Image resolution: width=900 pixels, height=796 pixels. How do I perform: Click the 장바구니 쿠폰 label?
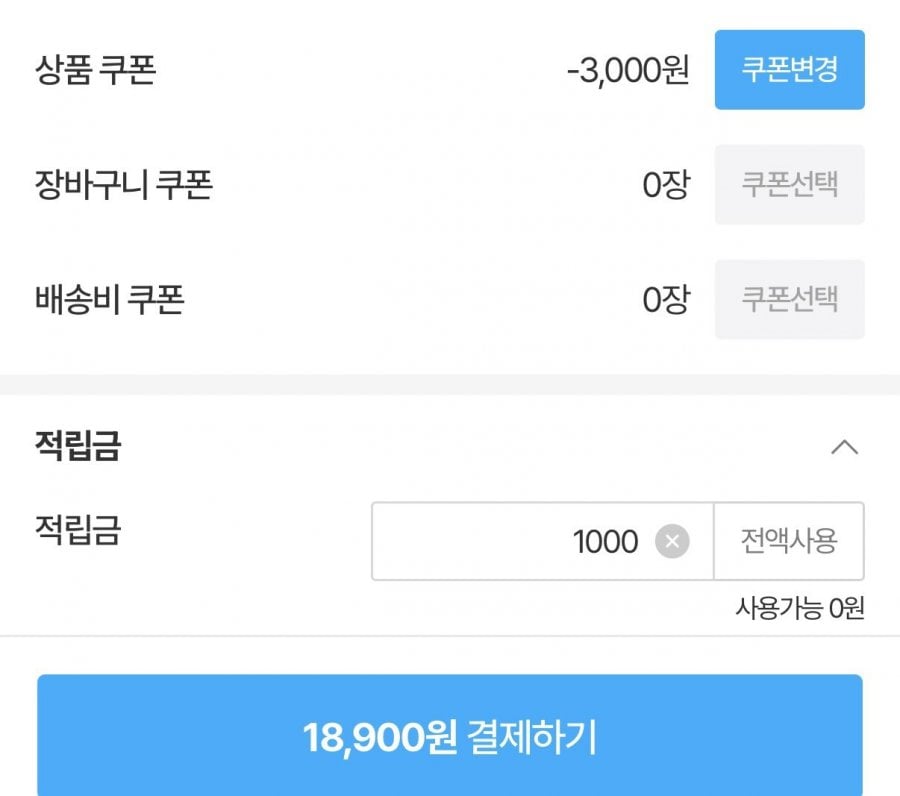pyautogui.click(x=123, y=185)
